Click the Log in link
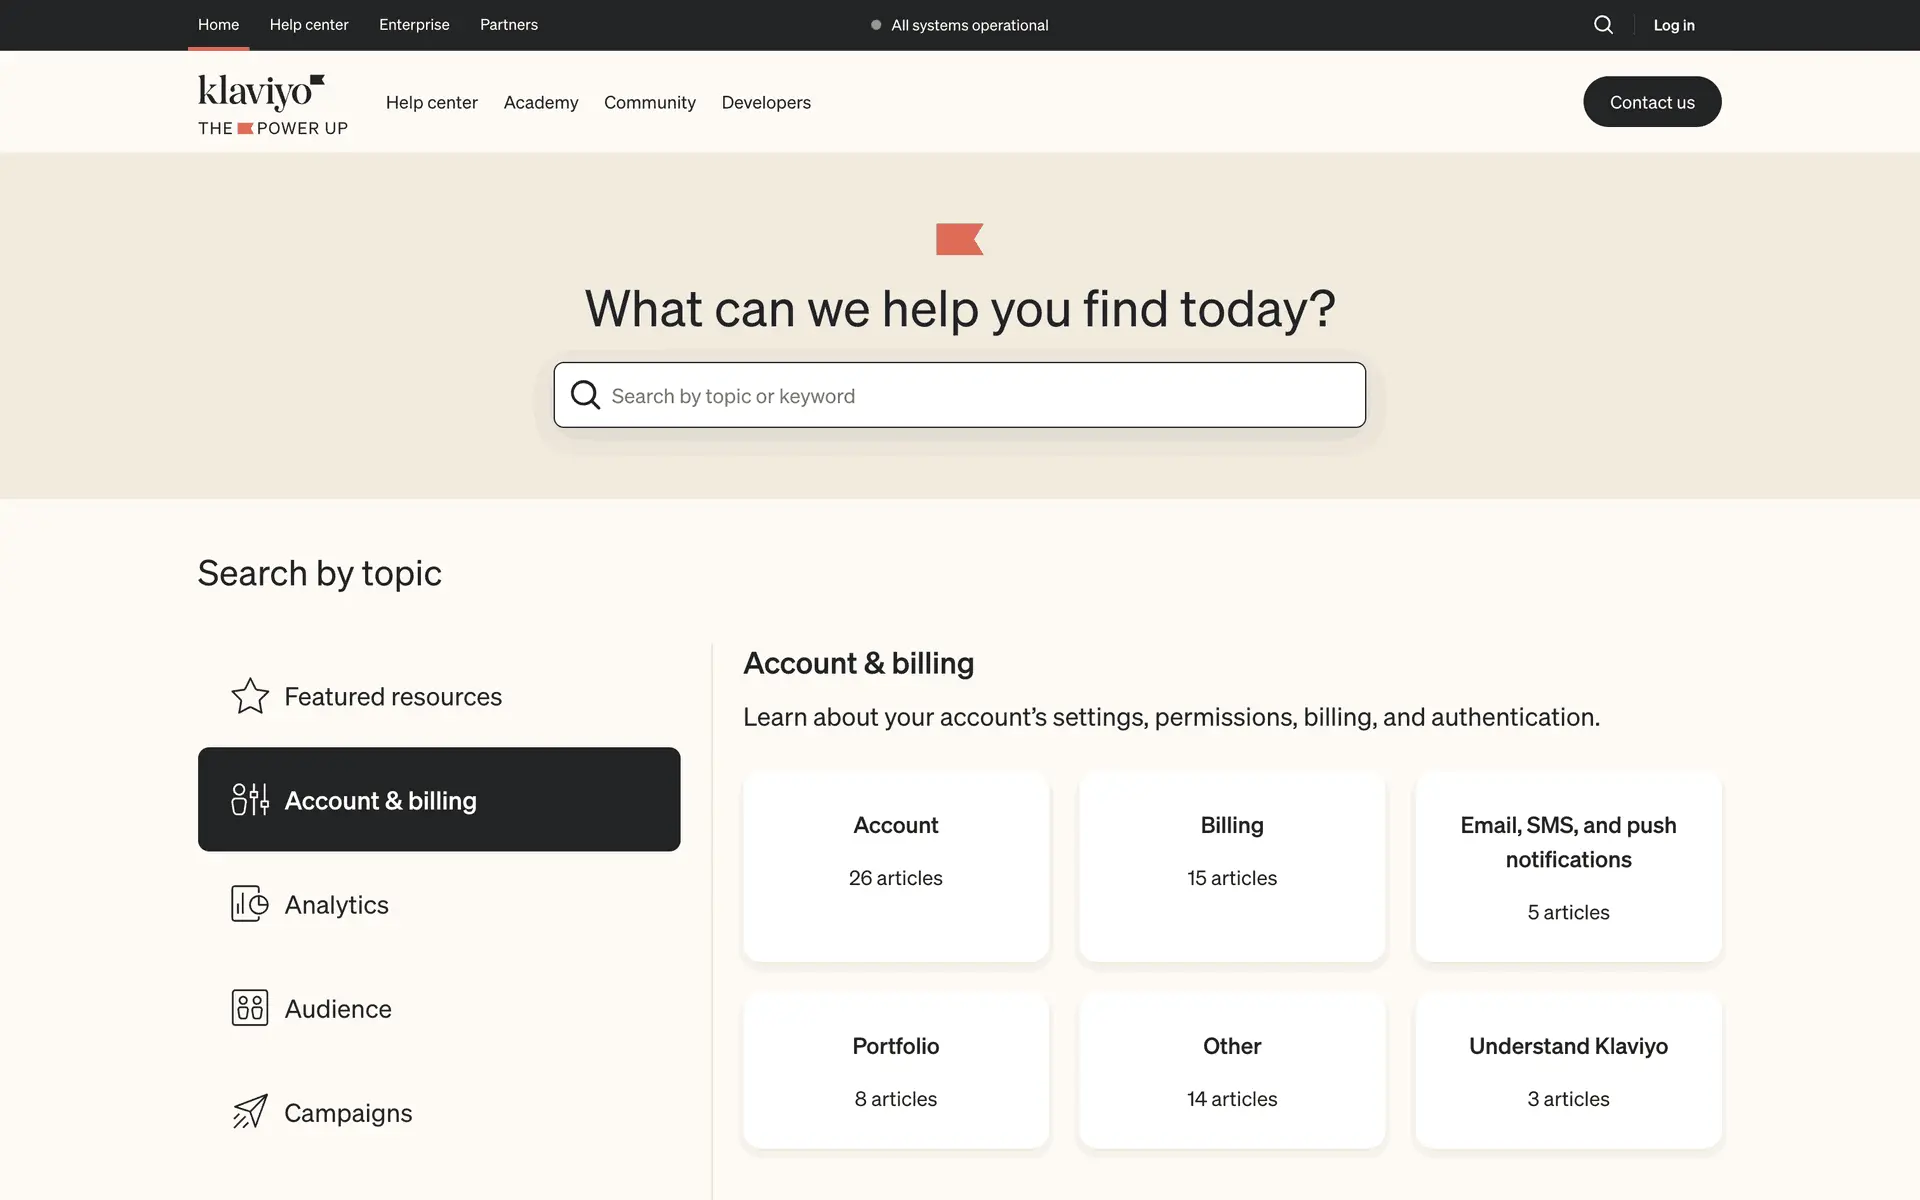The image size is (1920, 1200). coord(1673,25)
